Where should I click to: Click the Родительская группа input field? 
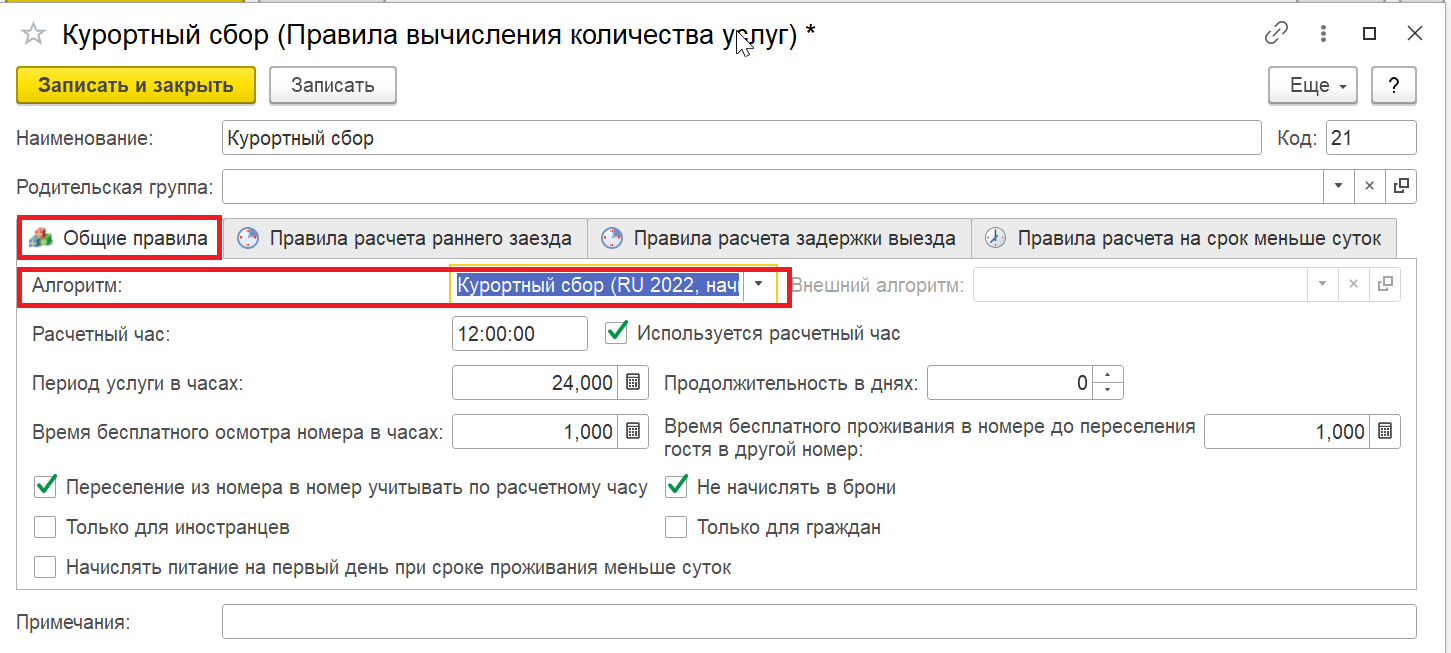[x=772, y=186]
